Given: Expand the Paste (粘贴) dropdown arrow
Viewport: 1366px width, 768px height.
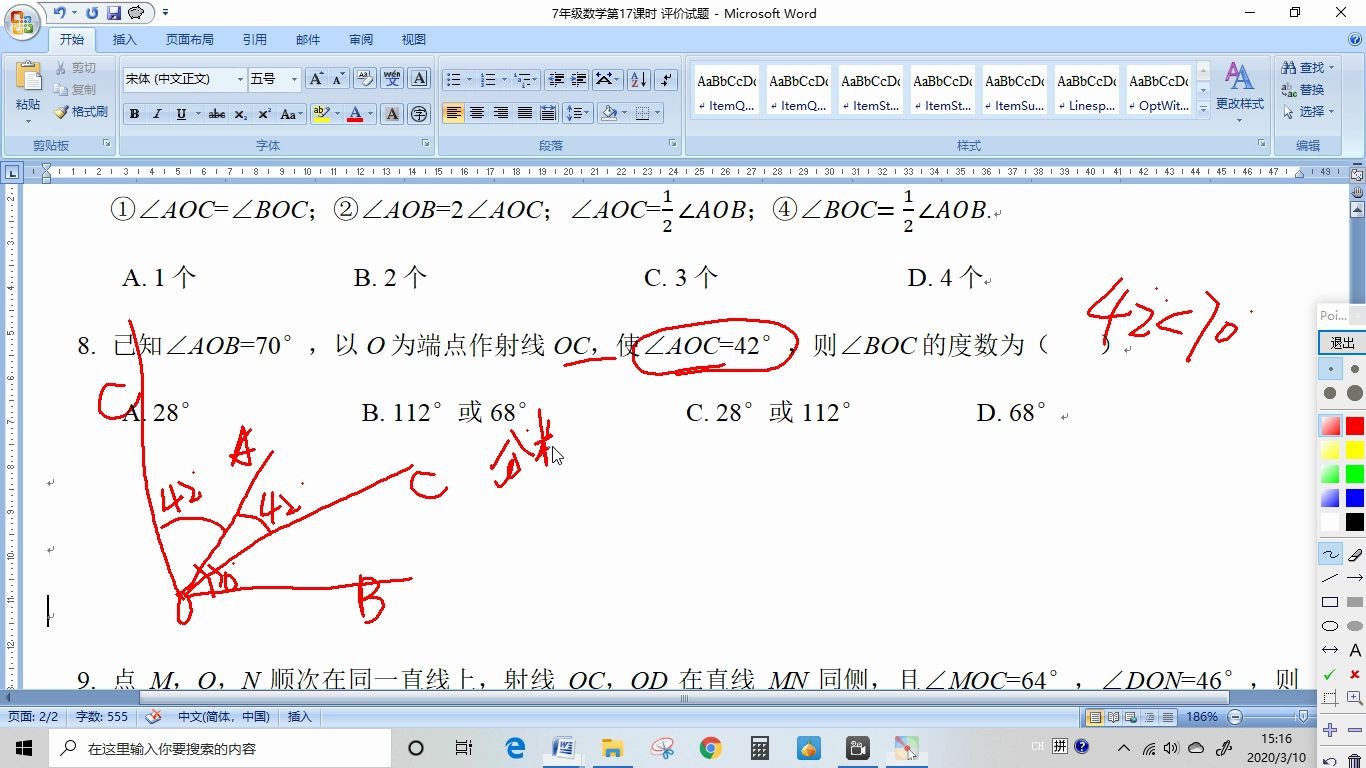Looking at the screenshot, I should pyautogui.click(x=28, y=121).
